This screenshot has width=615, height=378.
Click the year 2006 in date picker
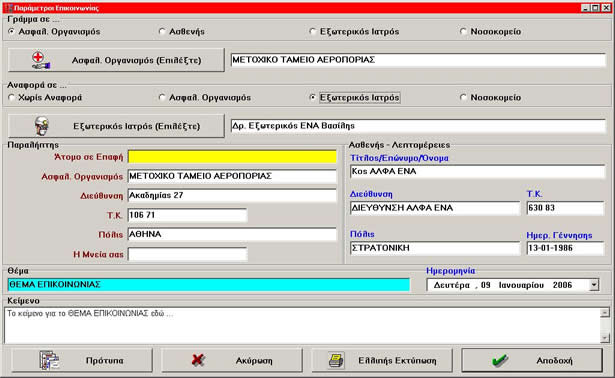562,285
